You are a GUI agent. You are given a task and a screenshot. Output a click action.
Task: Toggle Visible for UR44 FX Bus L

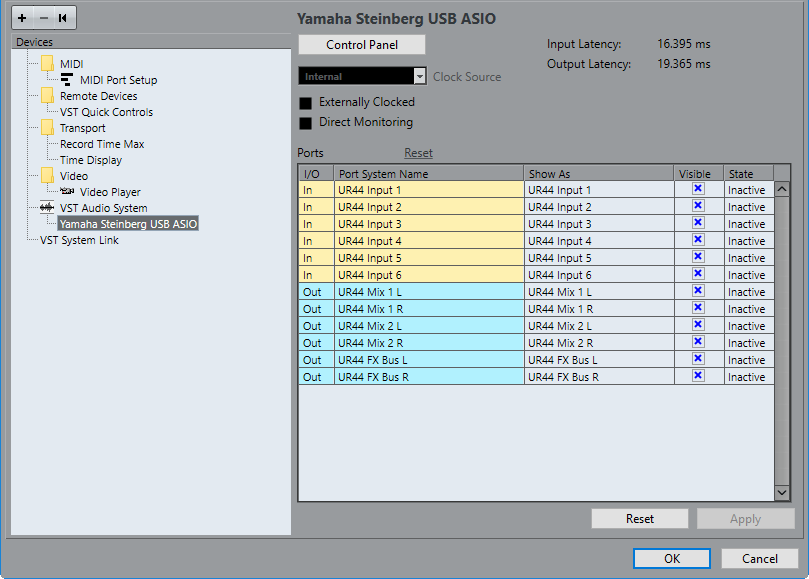point(698,359)
